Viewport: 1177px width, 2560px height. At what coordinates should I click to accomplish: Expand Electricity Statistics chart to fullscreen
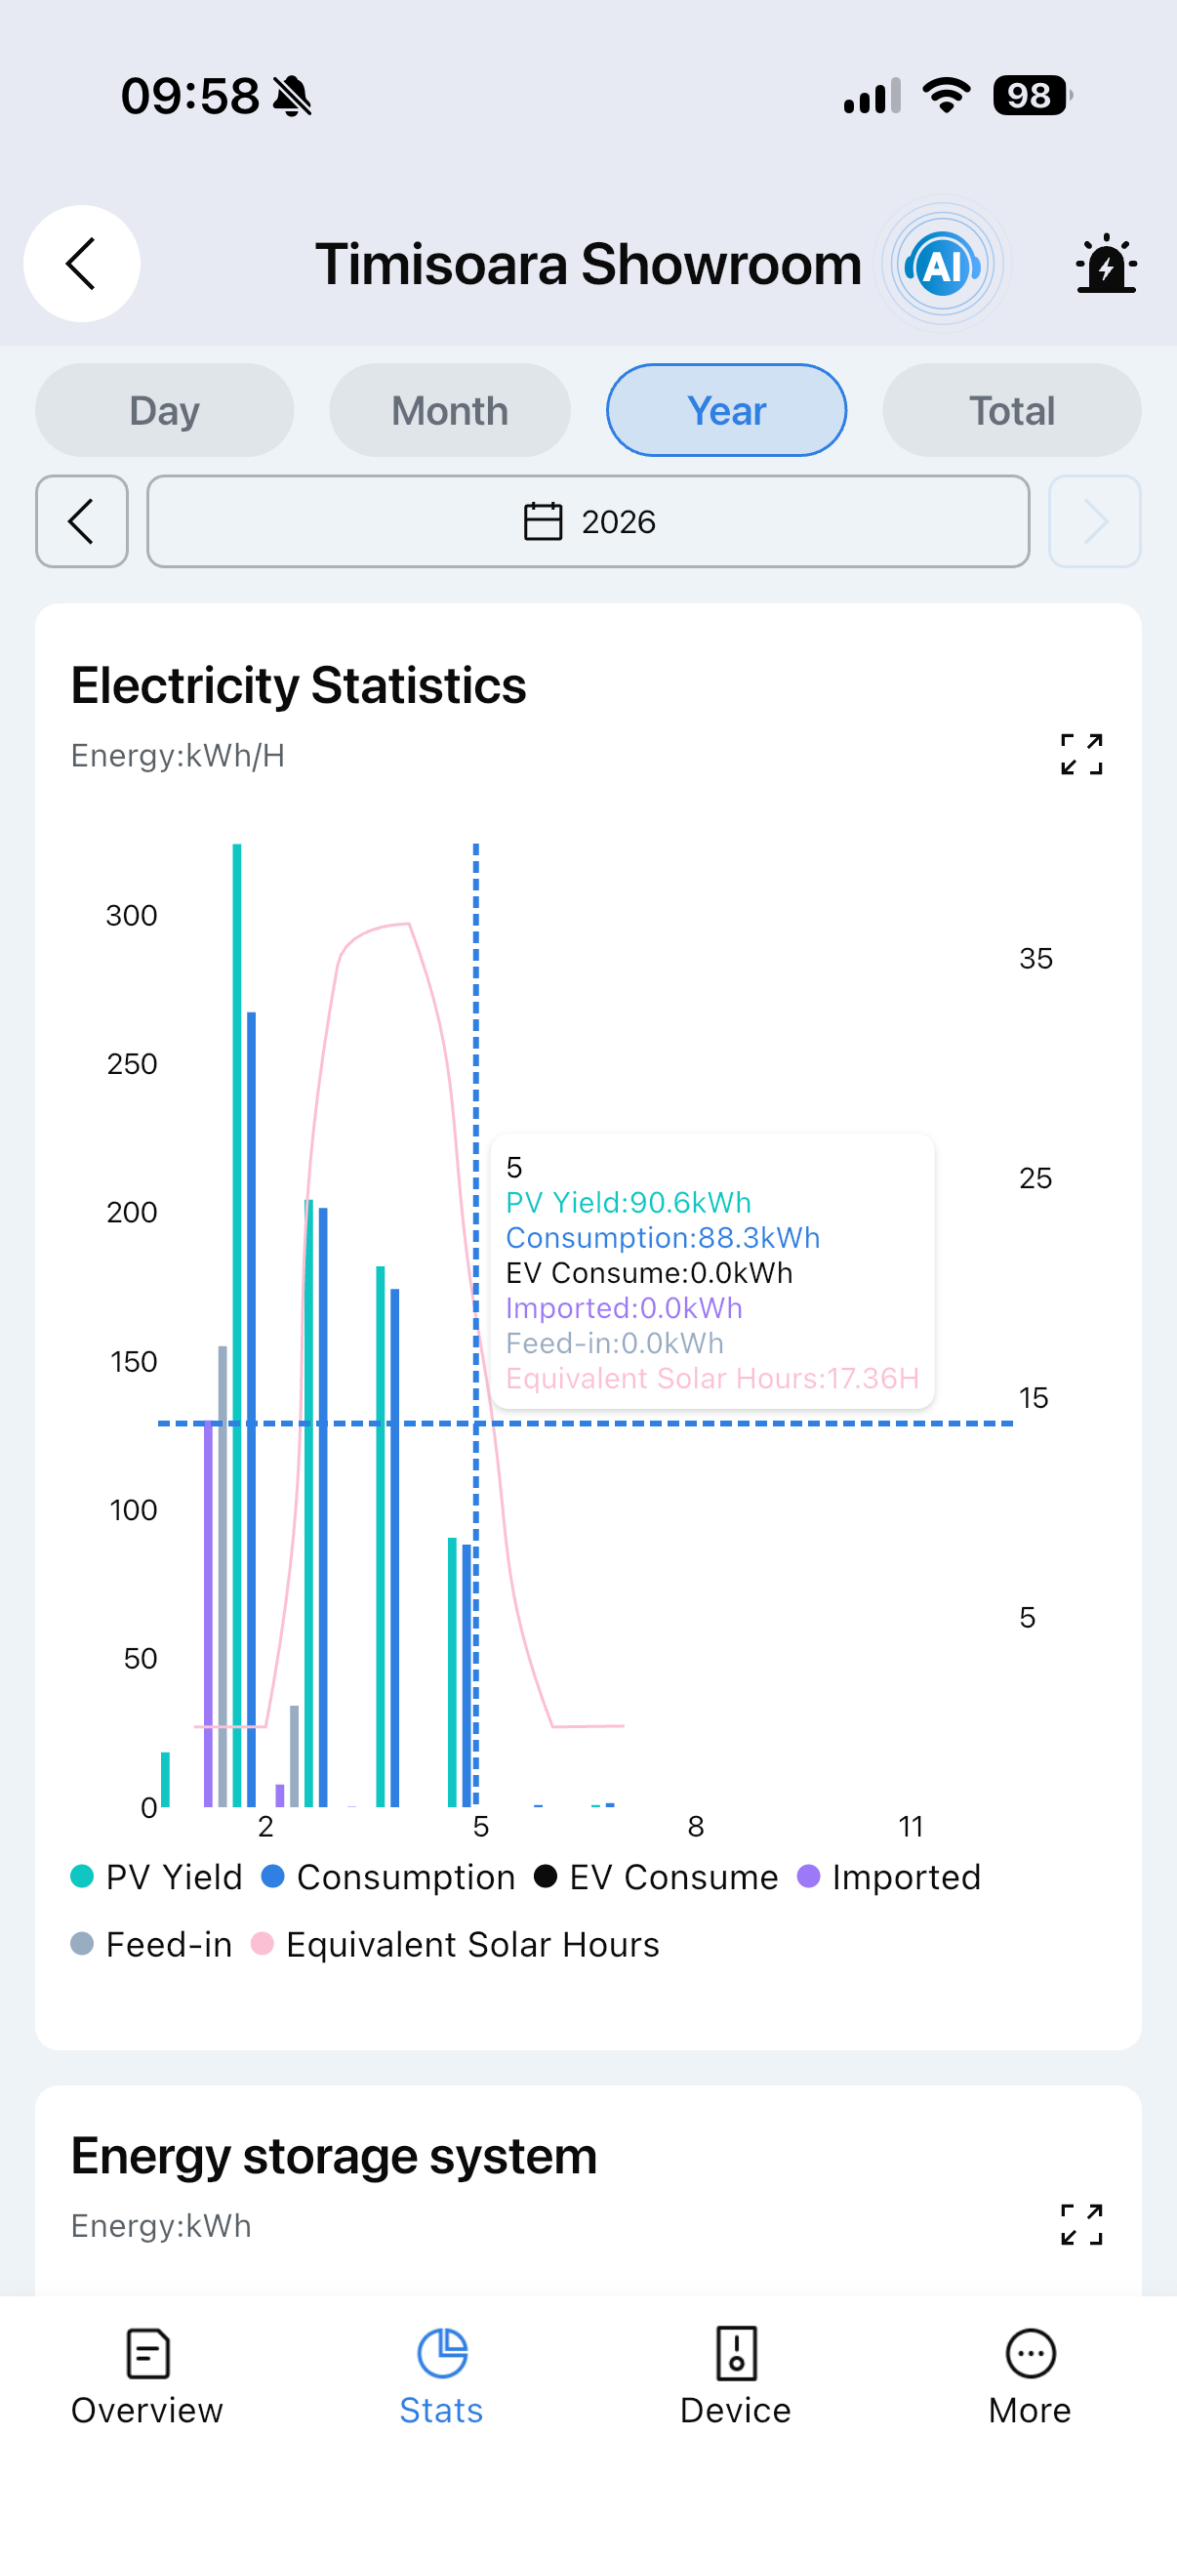[1081, 754]
